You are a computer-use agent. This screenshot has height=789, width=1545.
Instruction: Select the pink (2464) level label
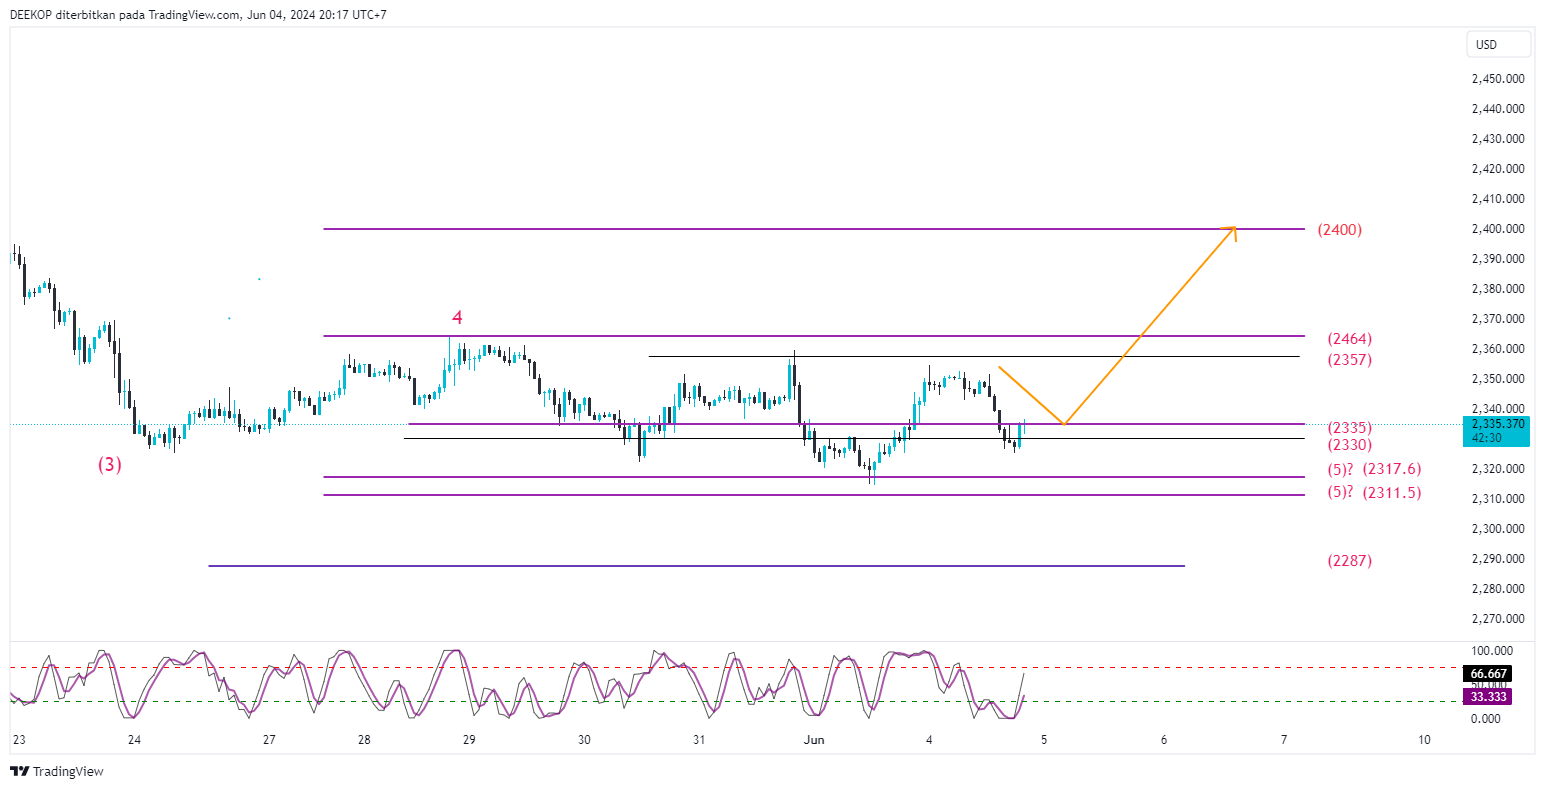point(1350,338)
